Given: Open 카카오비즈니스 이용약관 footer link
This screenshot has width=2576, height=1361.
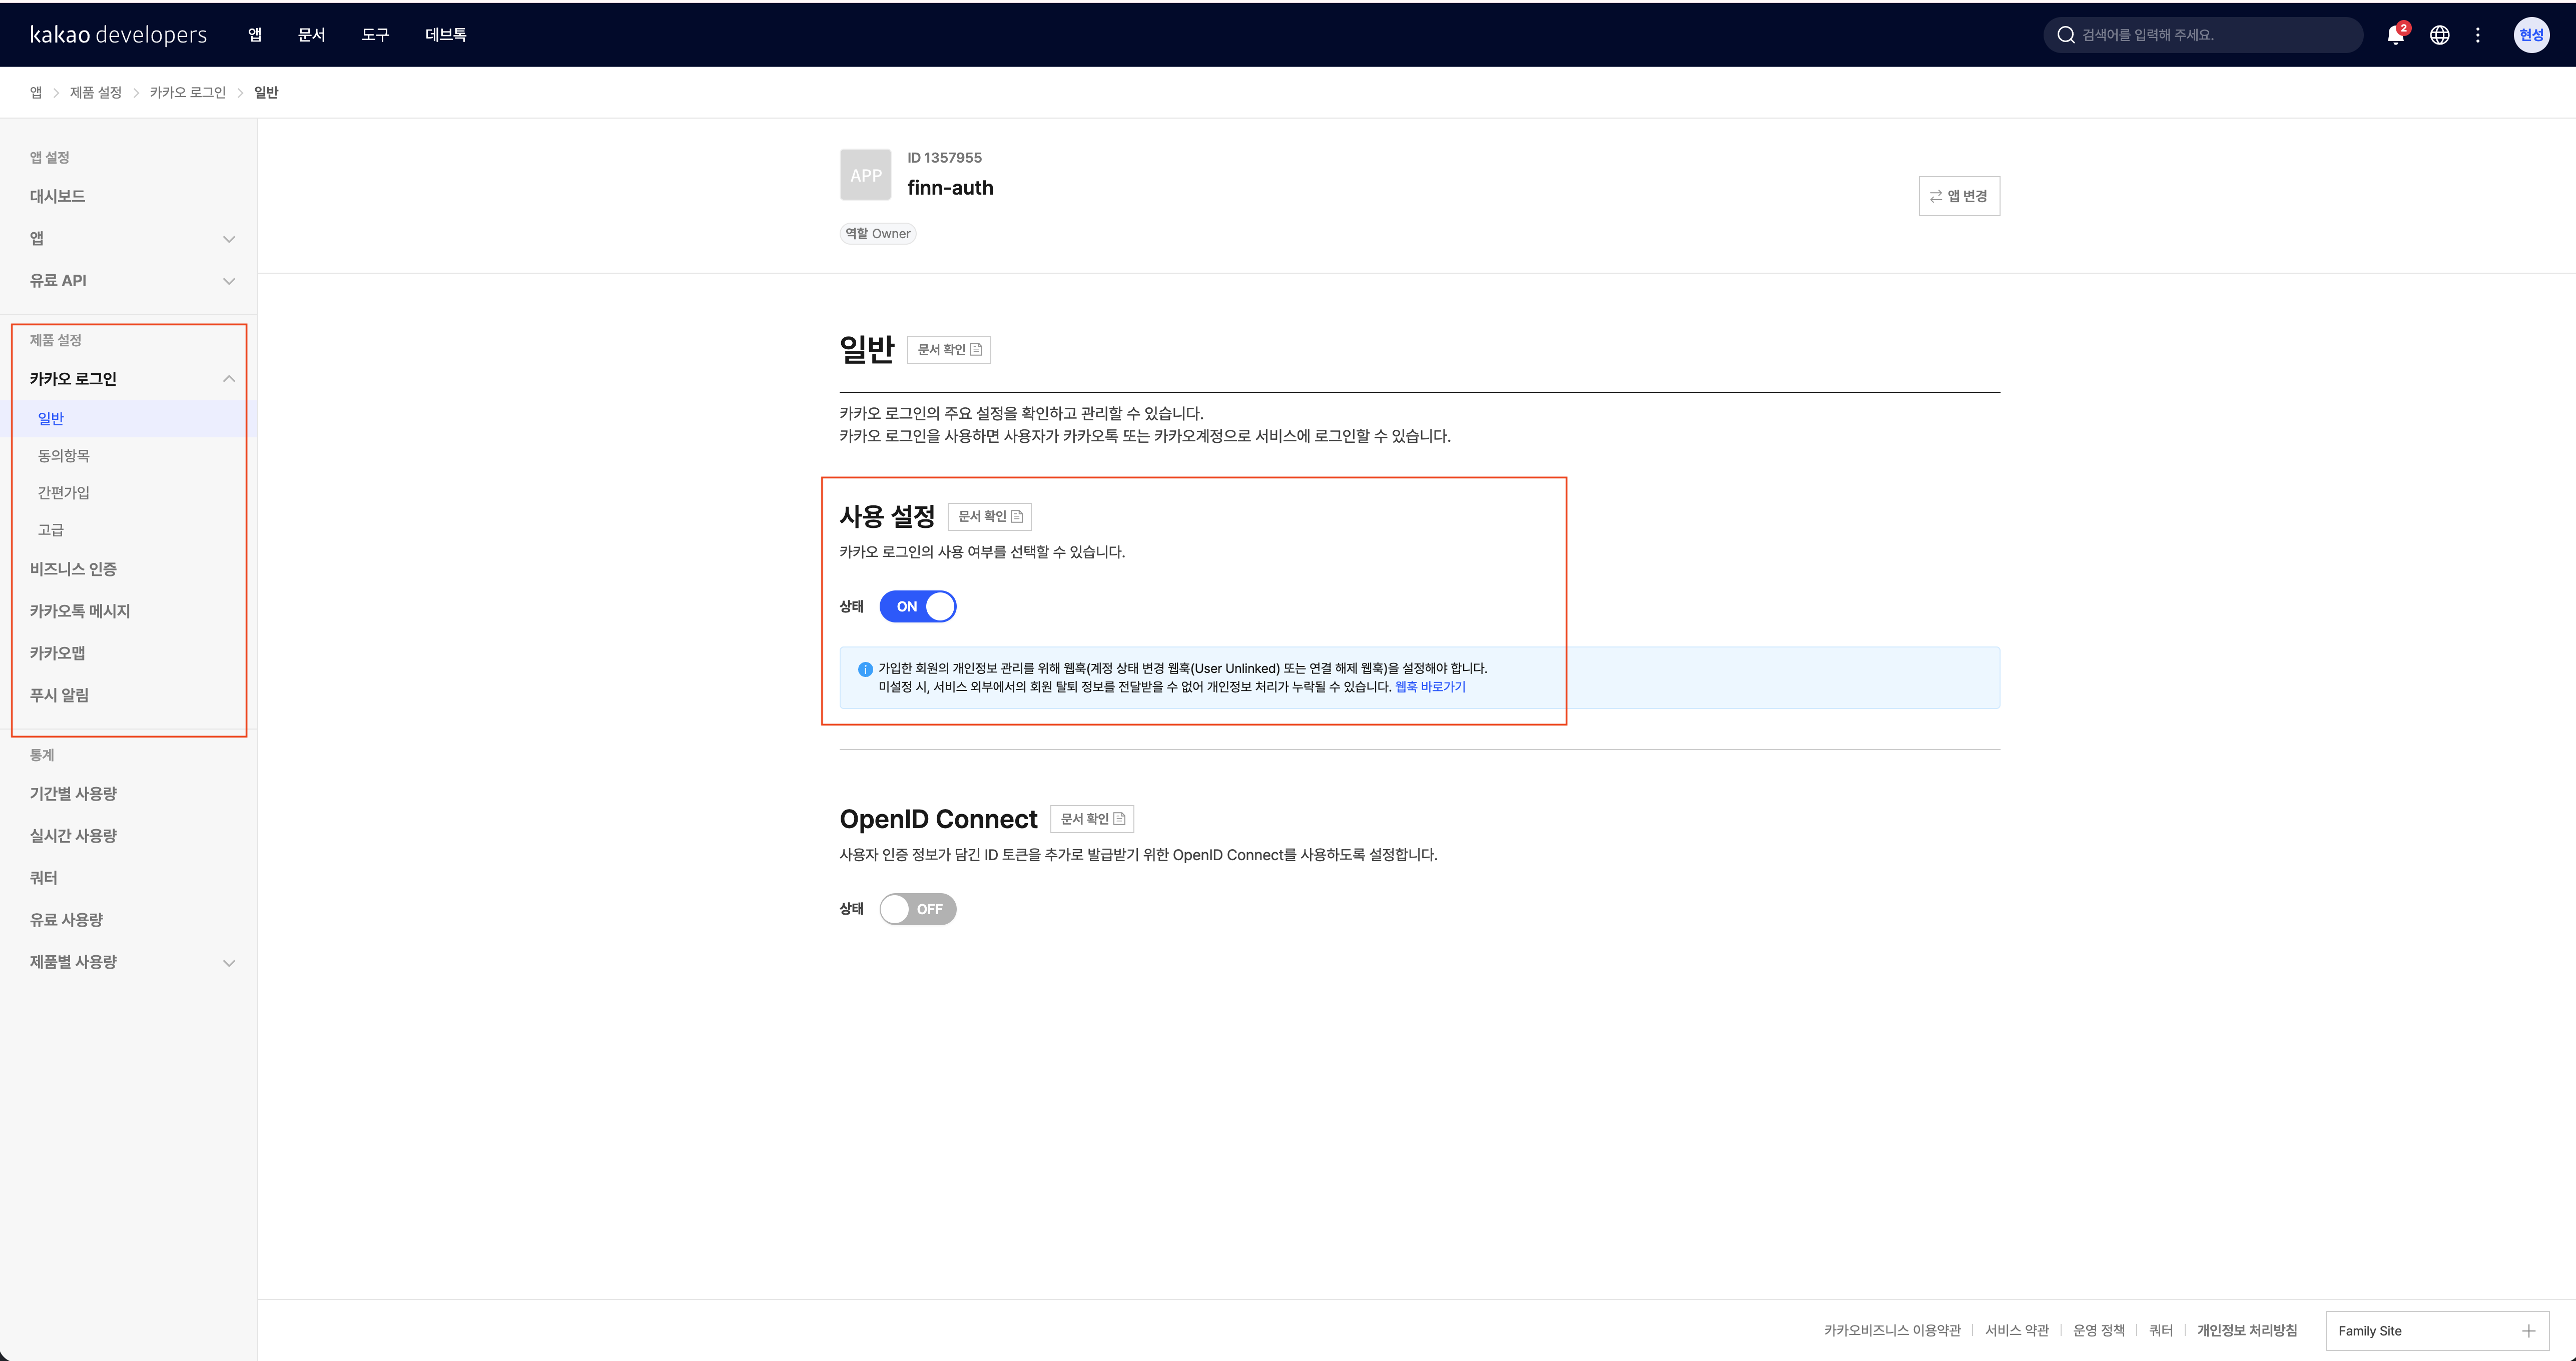Looking at the screenshot, I should point(1892,1331).
